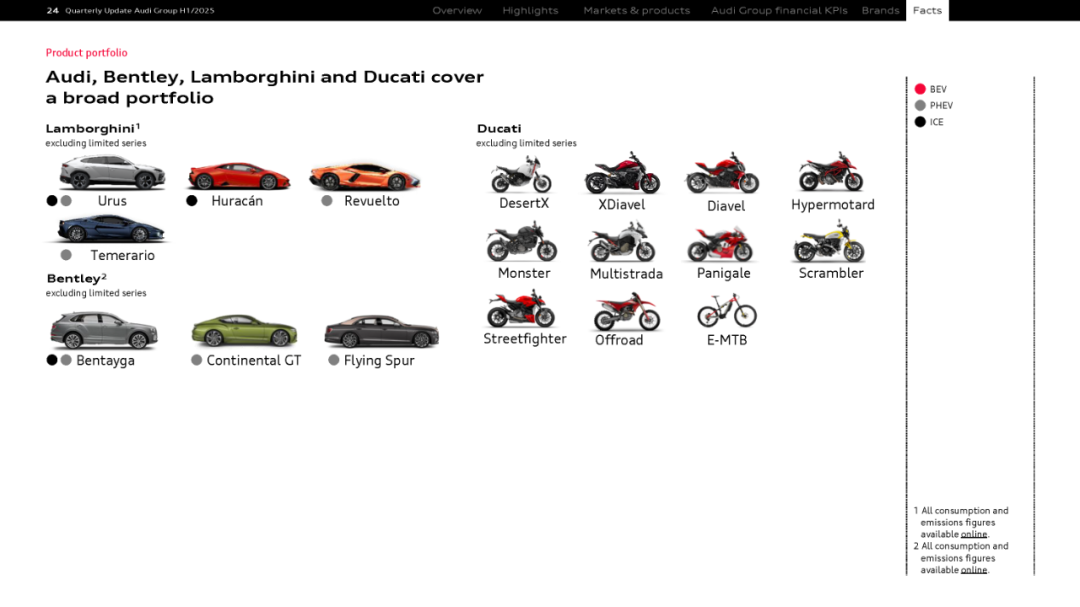Select the red Huracán car image
1080x607 pixels.
click(x=238, y=176)
